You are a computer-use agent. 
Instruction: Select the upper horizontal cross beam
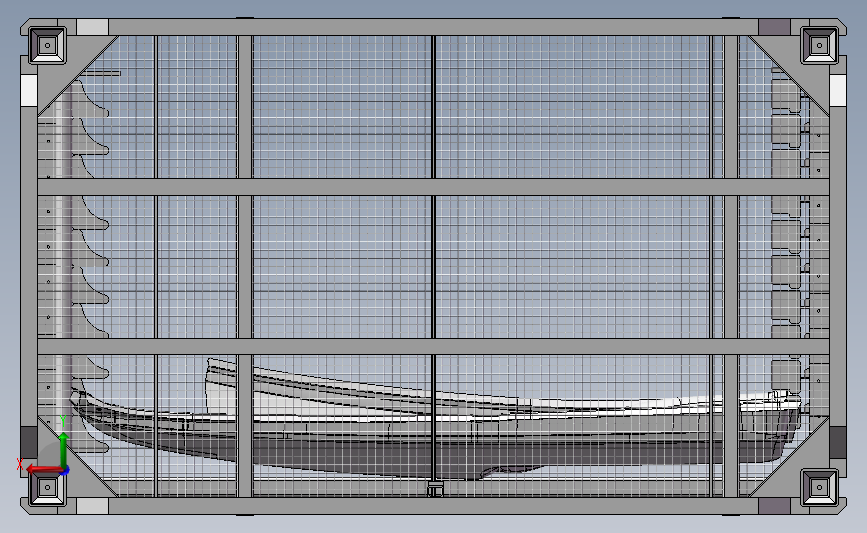[x=434, y=187]
